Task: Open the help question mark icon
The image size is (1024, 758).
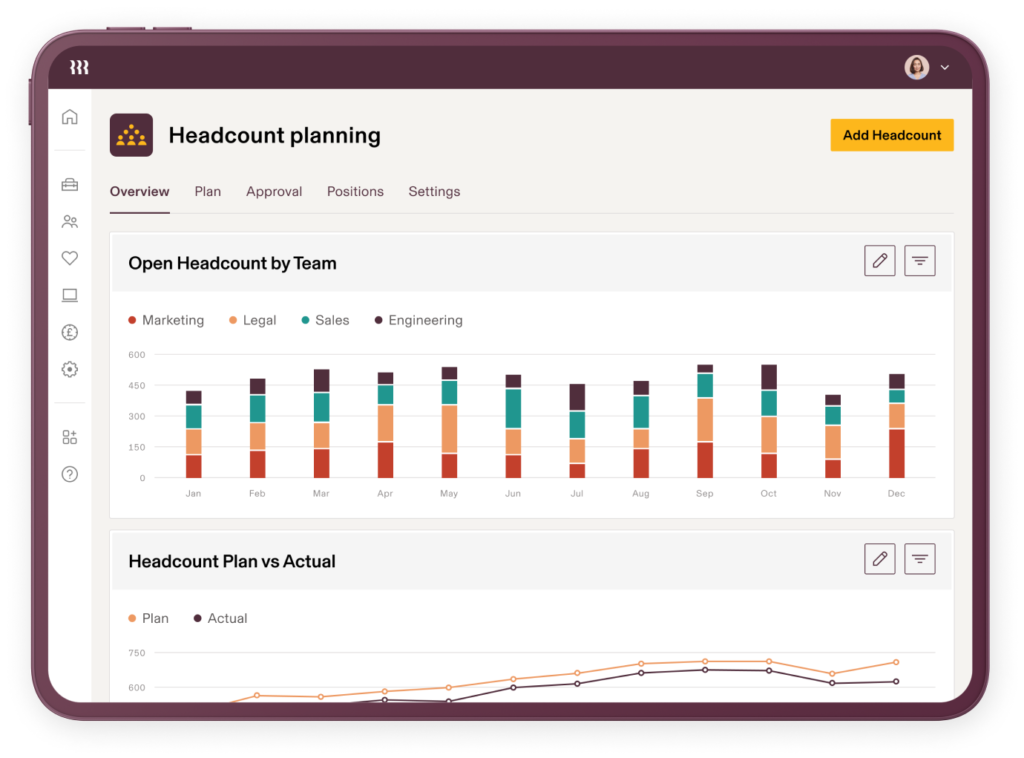Action: pos(69,474)
